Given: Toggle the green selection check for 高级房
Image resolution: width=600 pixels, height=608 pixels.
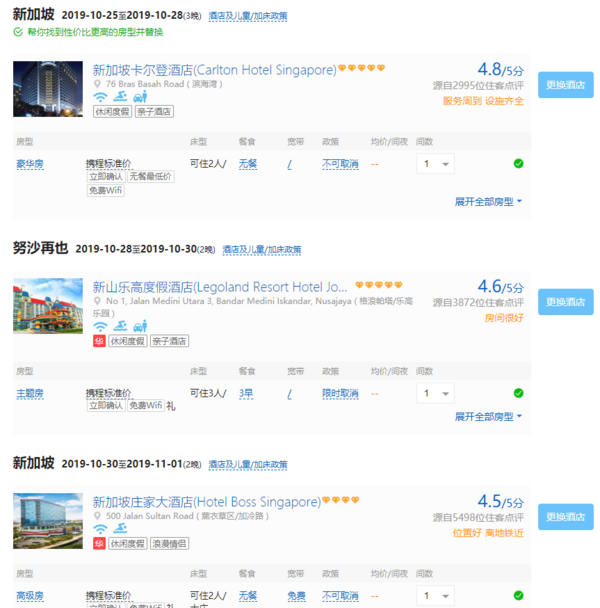Looking at the screenshot, I should tap(518, 596).
